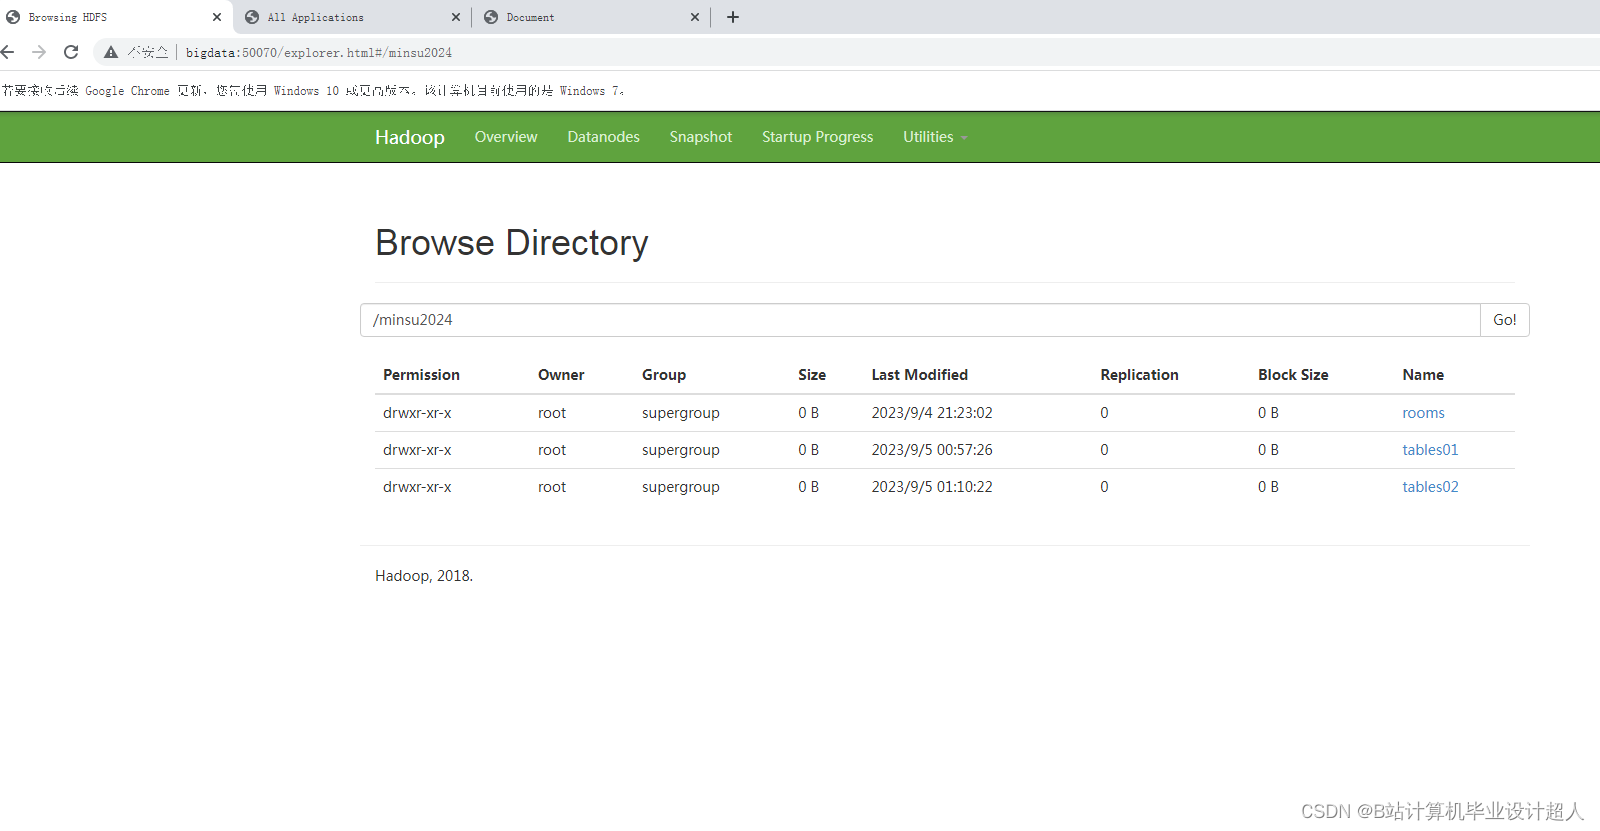The width and height of the screenshot is (1600, 831).
Task: Open the Snapshot page
Action: click(x=701, y=137)
